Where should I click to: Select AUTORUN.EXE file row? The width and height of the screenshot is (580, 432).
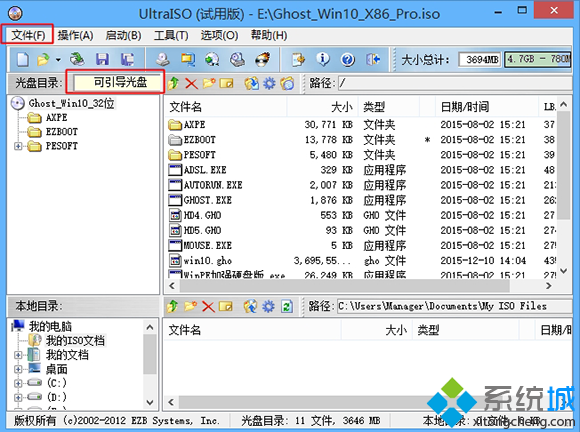(x=361, y=185)
